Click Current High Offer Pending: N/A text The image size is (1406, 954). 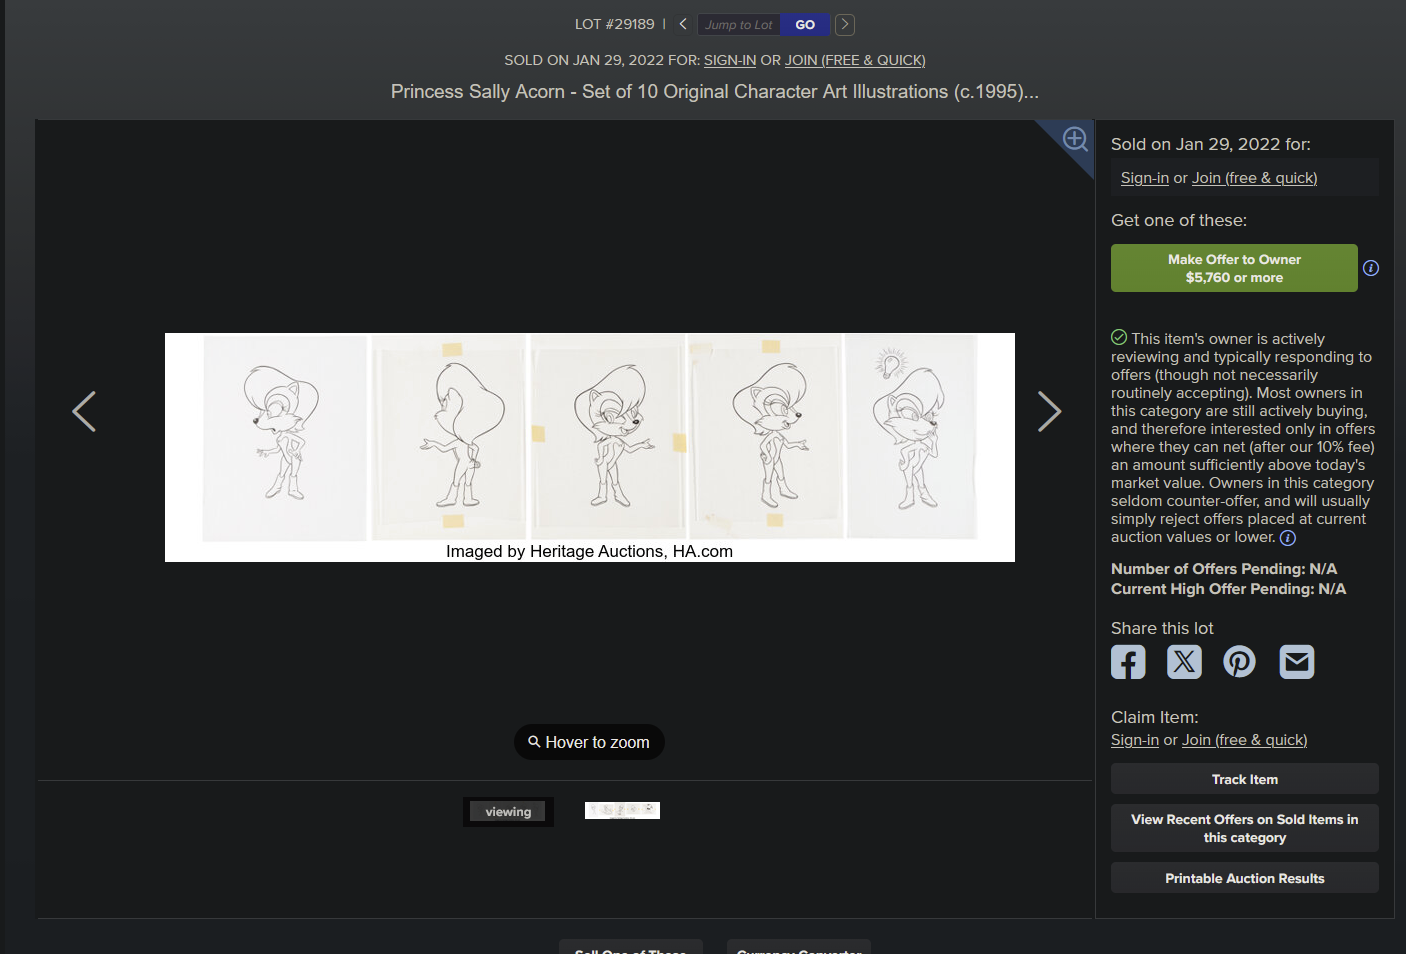pos(1229,589)
